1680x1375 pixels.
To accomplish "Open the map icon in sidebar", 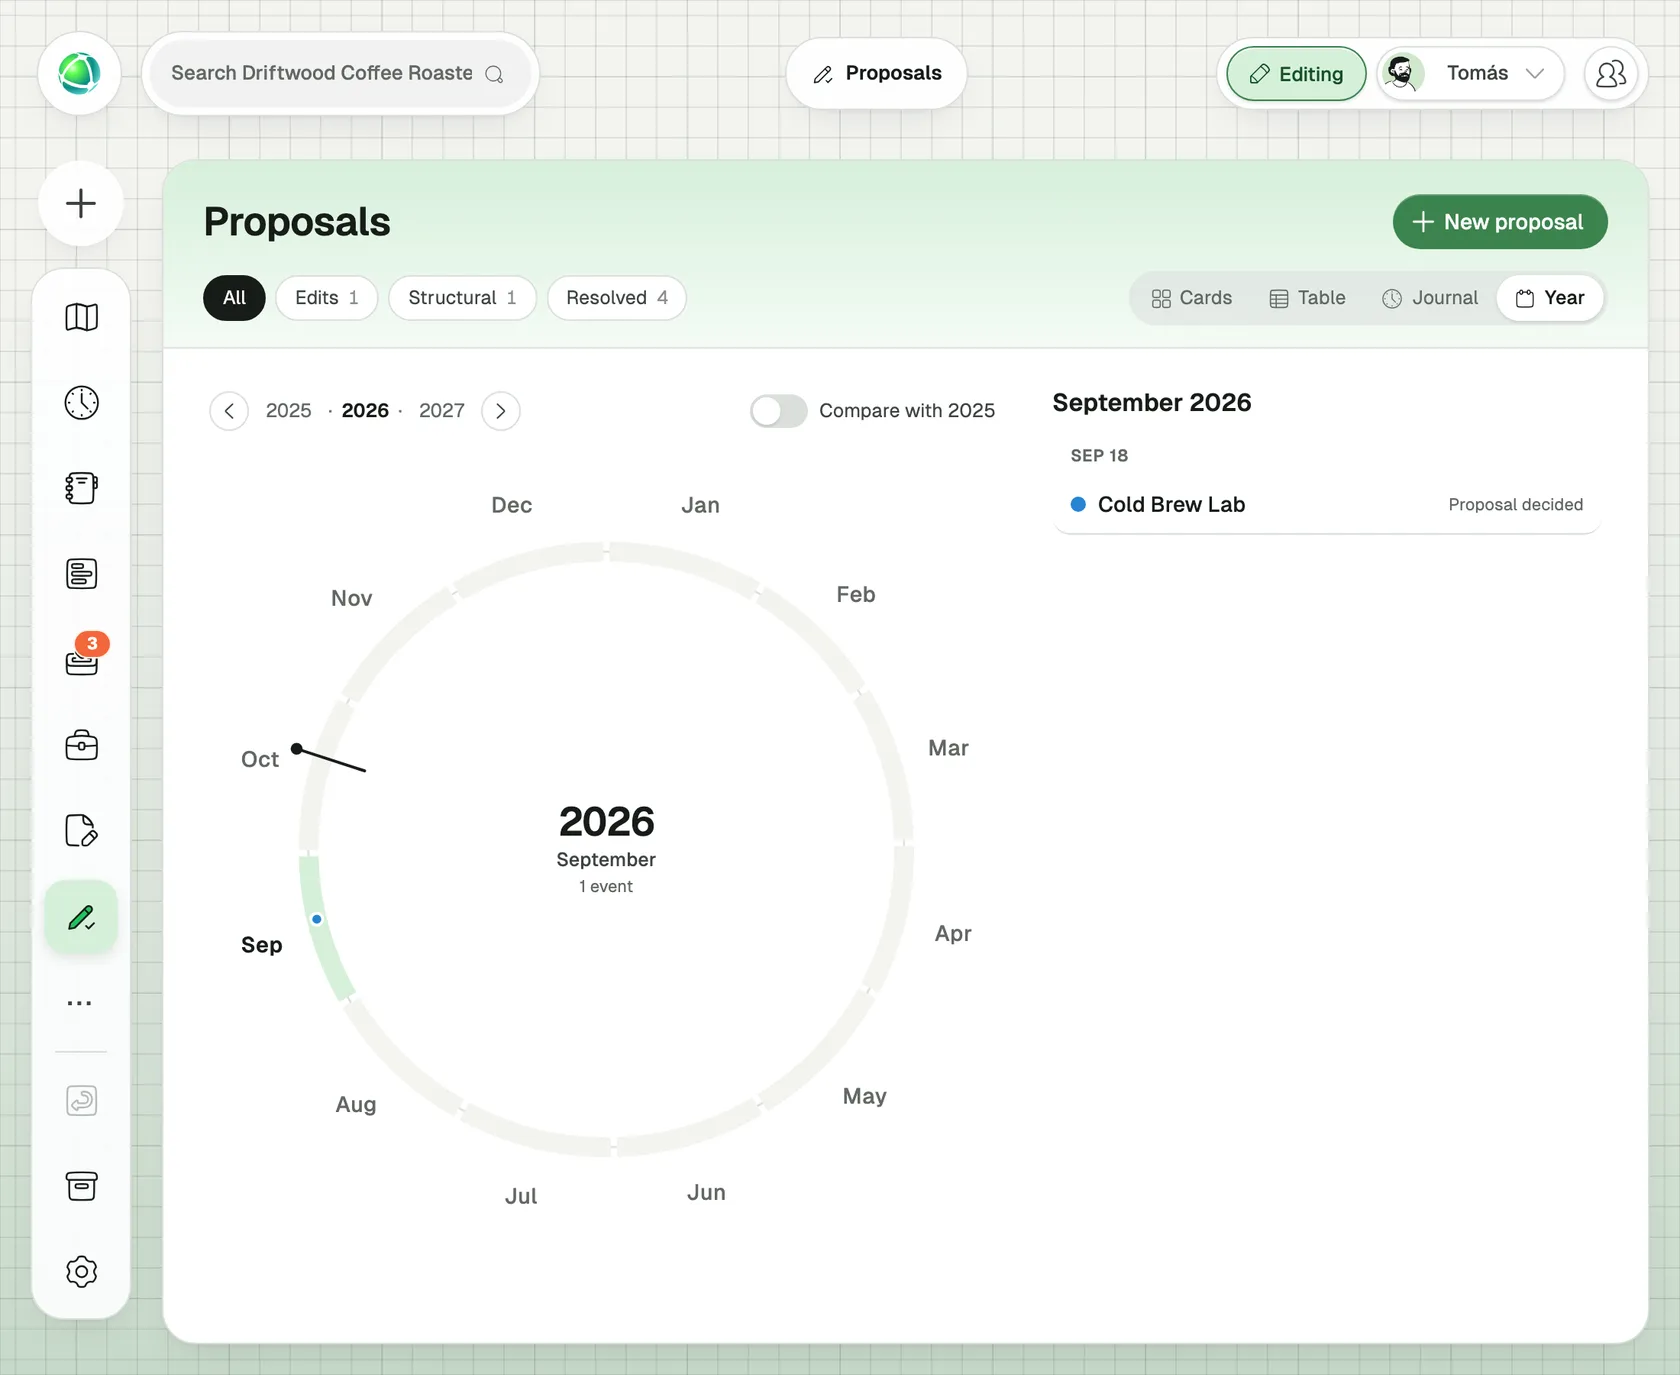I will 81,317.
